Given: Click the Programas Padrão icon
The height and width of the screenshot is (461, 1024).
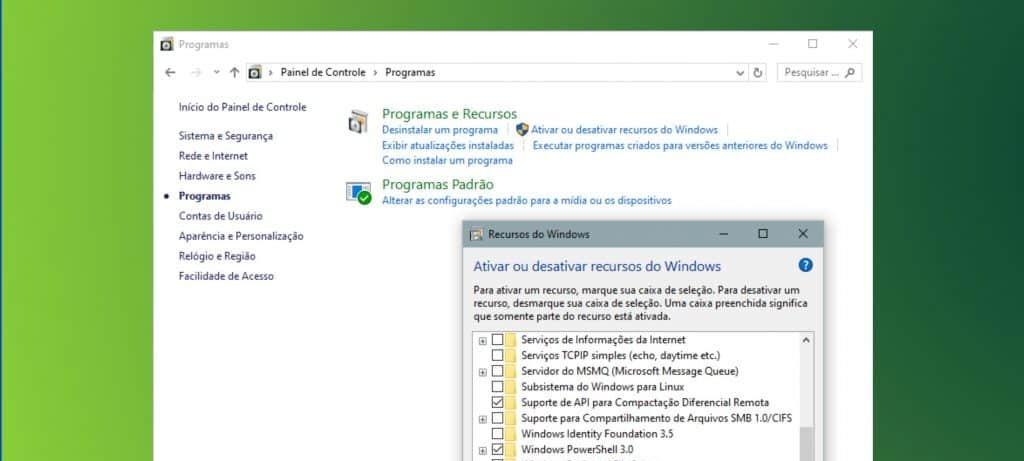Looking at the screenshot, I should click(x=358, y=192).
